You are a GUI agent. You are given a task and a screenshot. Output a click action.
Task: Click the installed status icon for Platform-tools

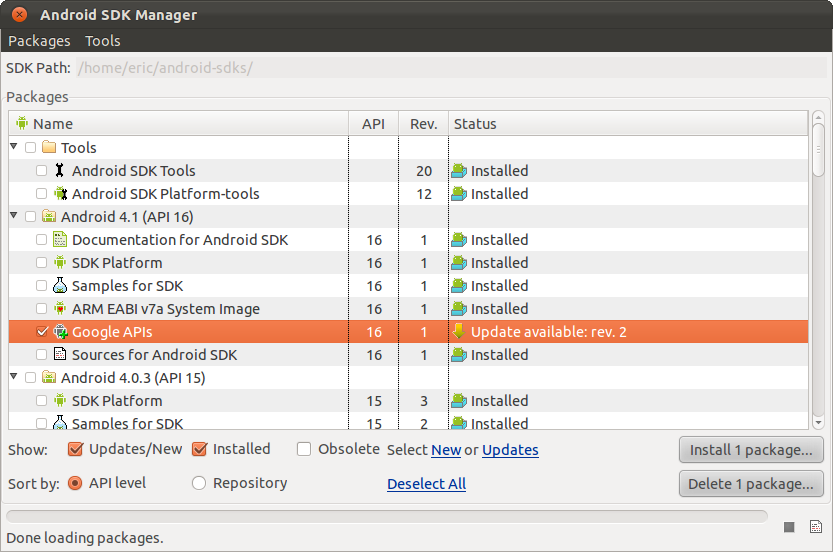(459, 194)
